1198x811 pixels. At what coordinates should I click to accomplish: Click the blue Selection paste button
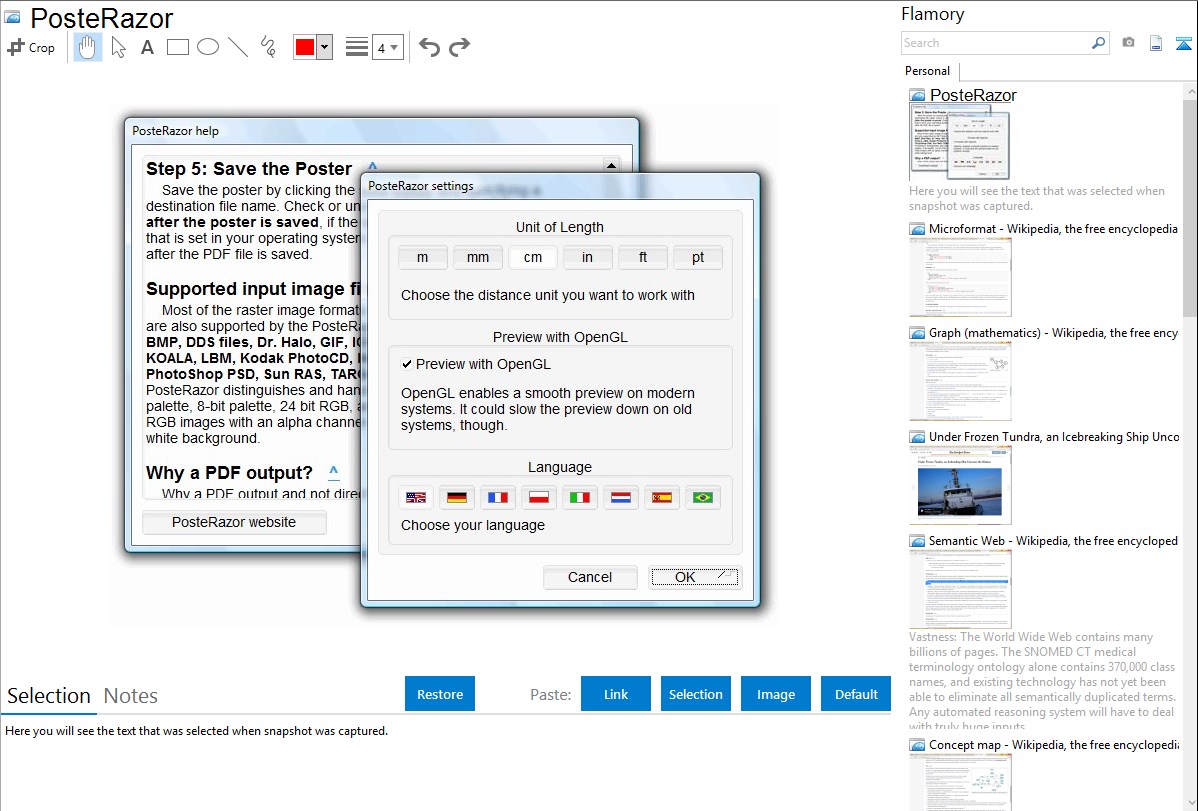point(695,694)
